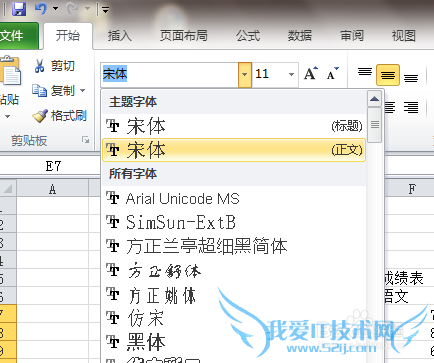434x363 pixels.
Task: Click the Paste clipboard icon
Action: 10,71
